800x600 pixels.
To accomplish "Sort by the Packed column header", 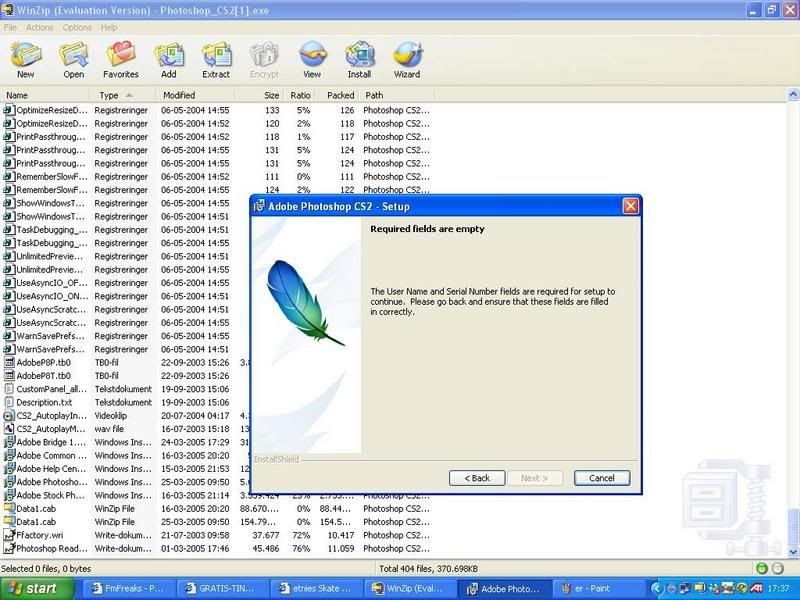I will point(336,95).
